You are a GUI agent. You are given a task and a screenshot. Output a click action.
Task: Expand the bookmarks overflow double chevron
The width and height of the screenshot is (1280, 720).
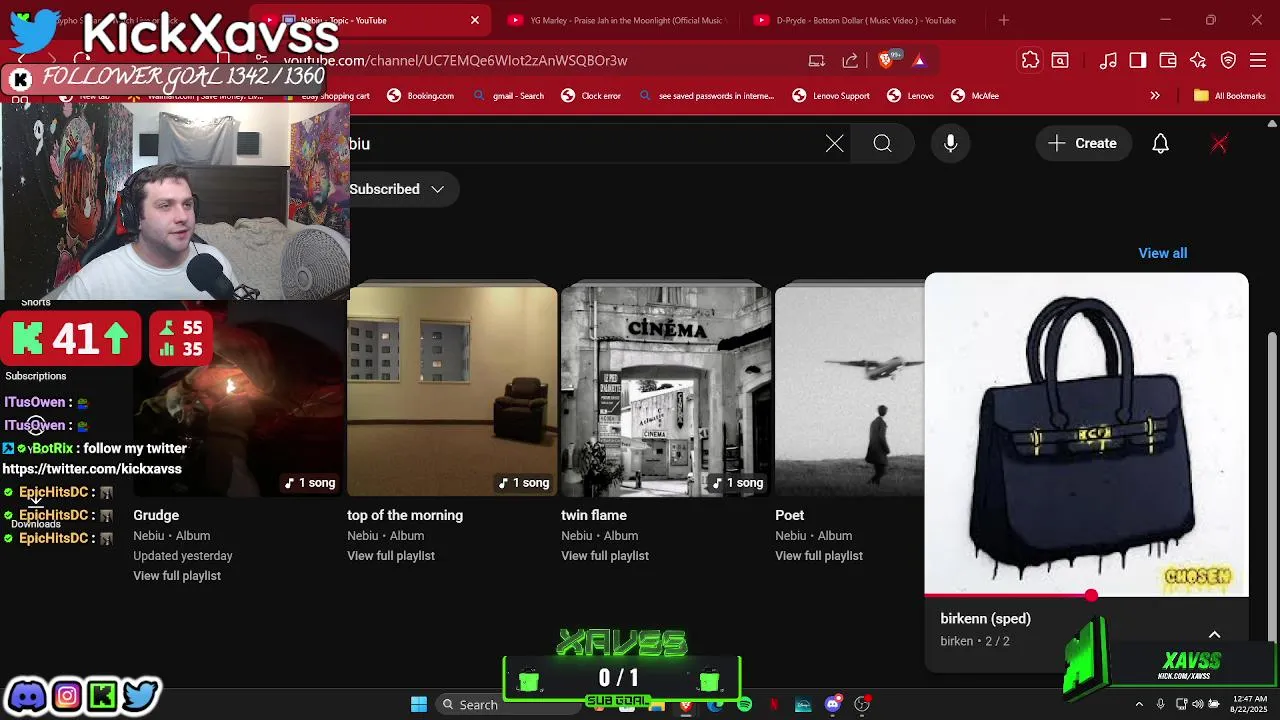pos(1155,96)
